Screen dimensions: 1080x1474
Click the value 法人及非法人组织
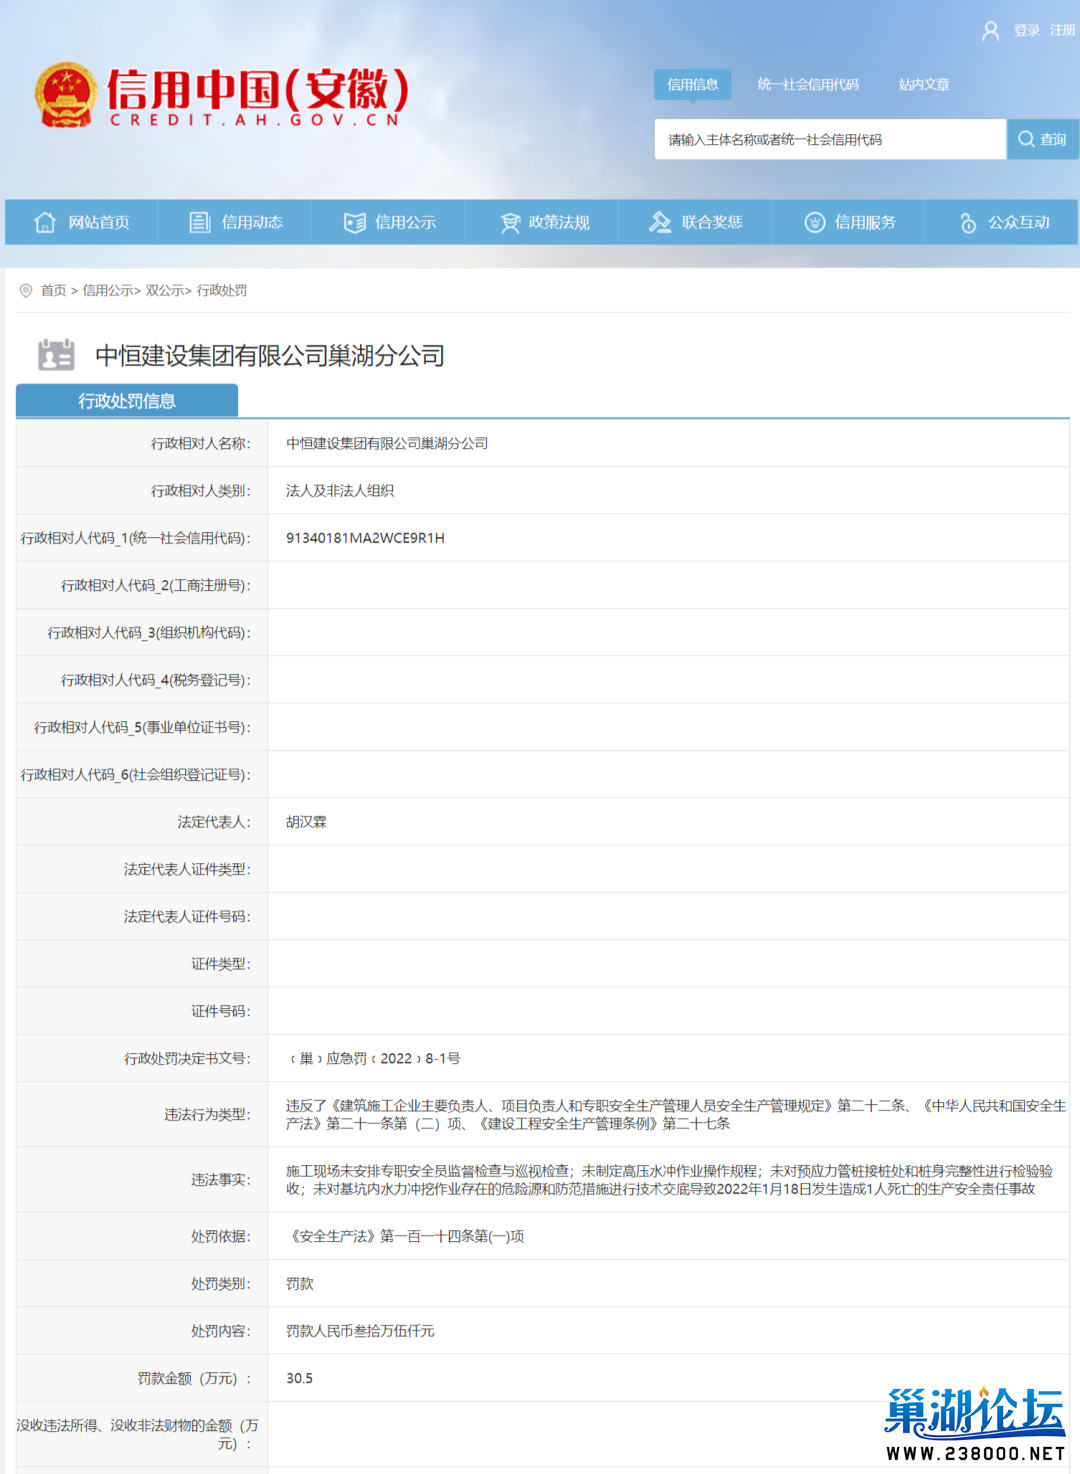pyautogui.click(x=340, y=490)
